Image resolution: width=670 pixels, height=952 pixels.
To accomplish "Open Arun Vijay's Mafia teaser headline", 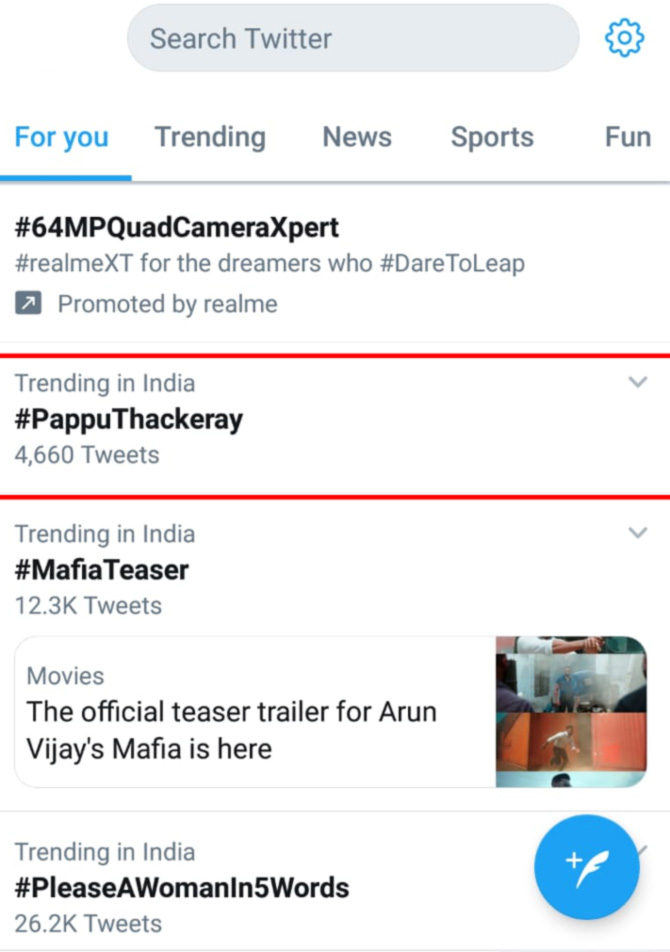I will pyautogui.click(x=230, y=730).
